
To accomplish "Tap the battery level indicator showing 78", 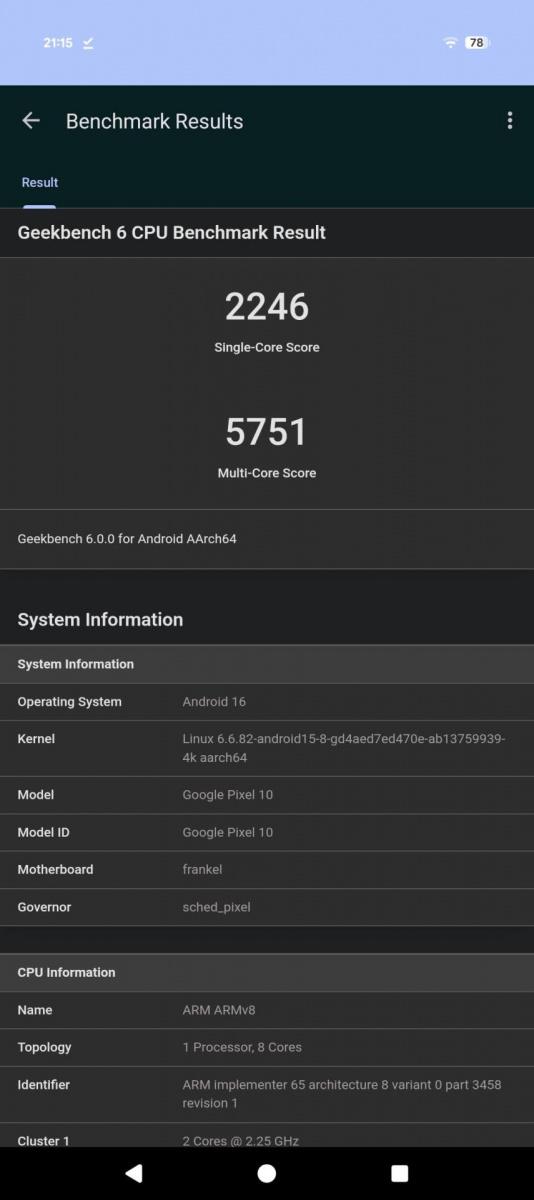I will pyautogui.click(x=477, y=43).
